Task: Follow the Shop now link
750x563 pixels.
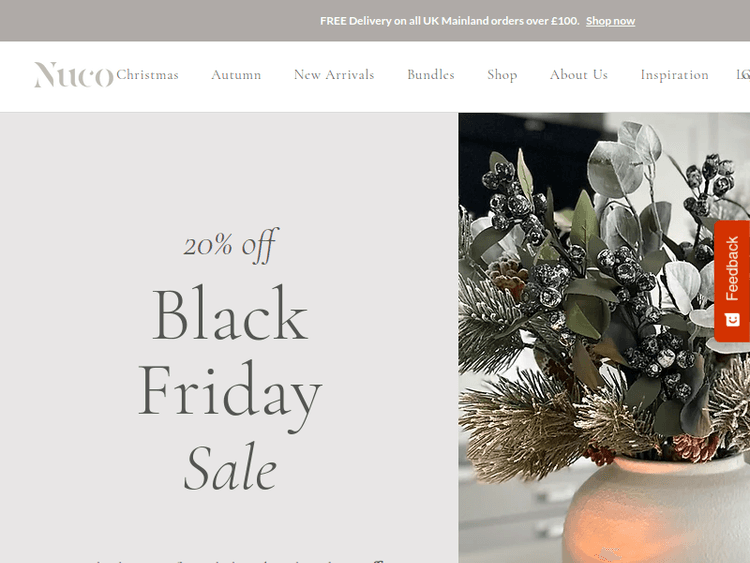Action: coord(610,21)
